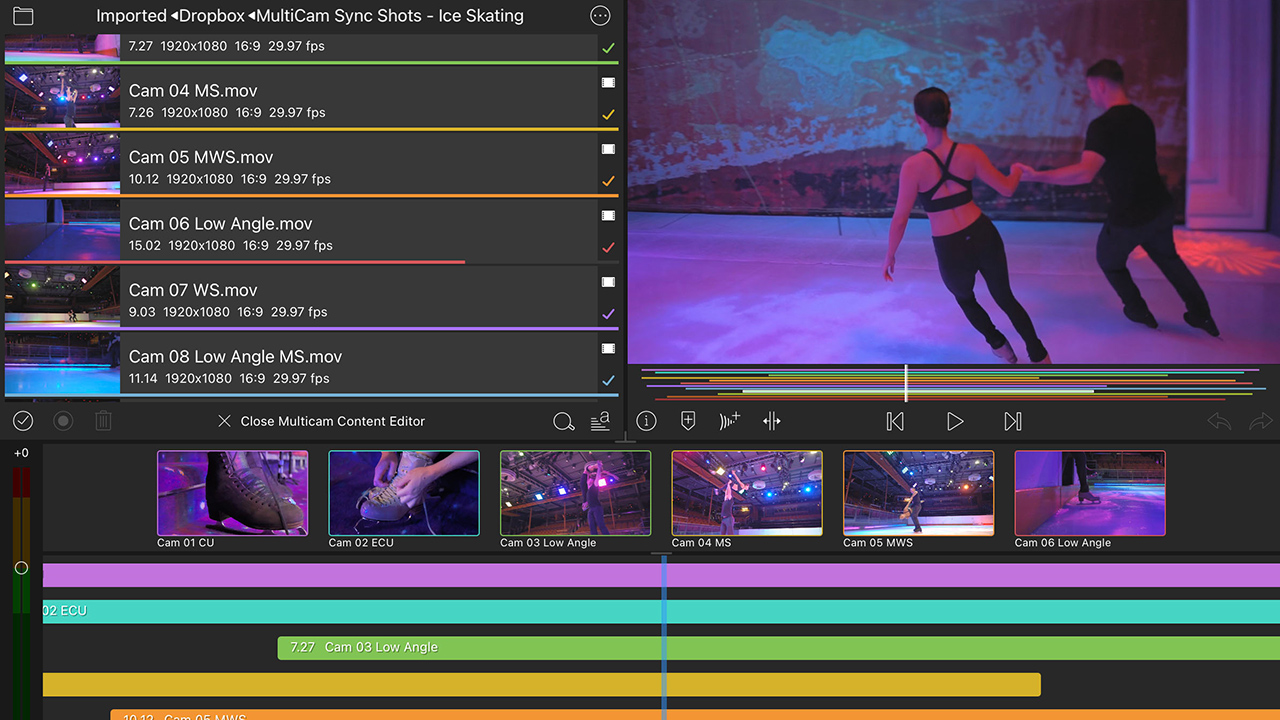Click the Cam 06 Low Angle.mov library thumbnail
This screenshot has width=1280, height=720.
coord(62,231)
